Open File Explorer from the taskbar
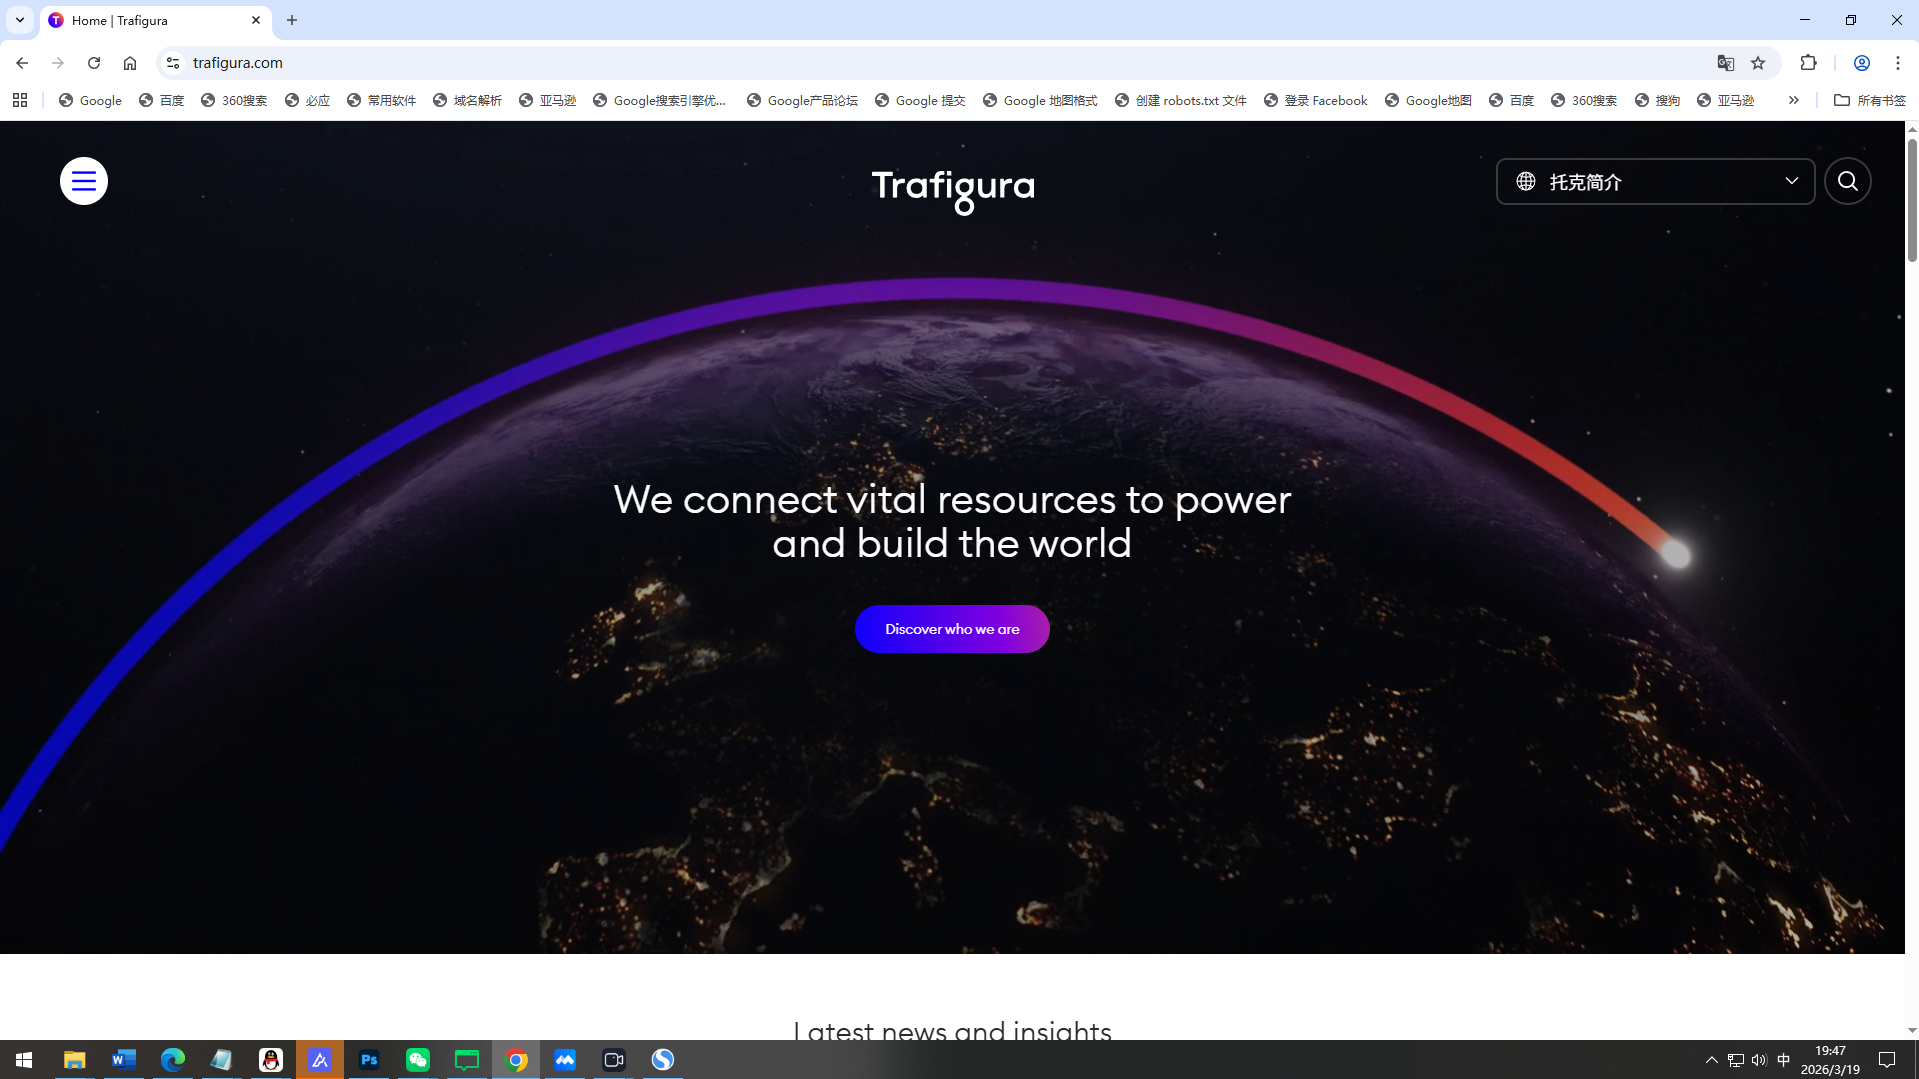 click(x=74, y=1060)
